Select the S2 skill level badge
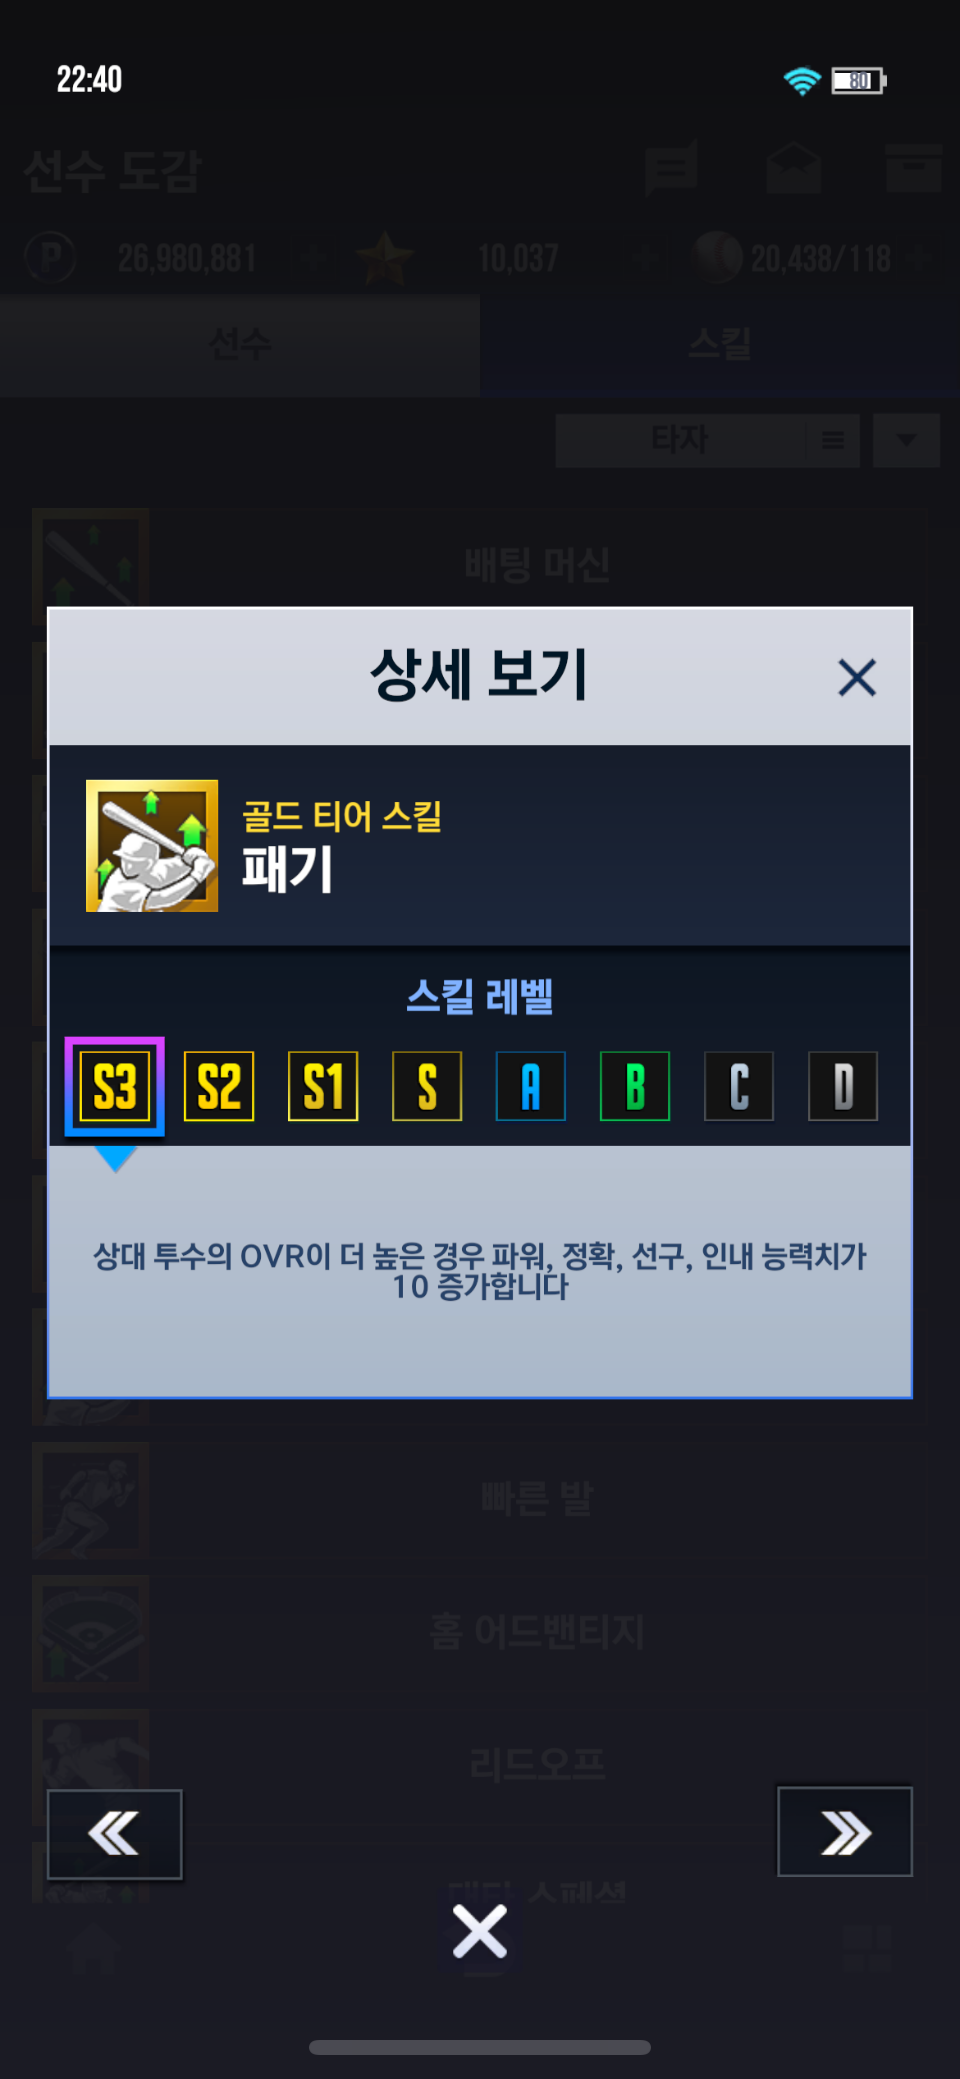 click(219, 1086)
